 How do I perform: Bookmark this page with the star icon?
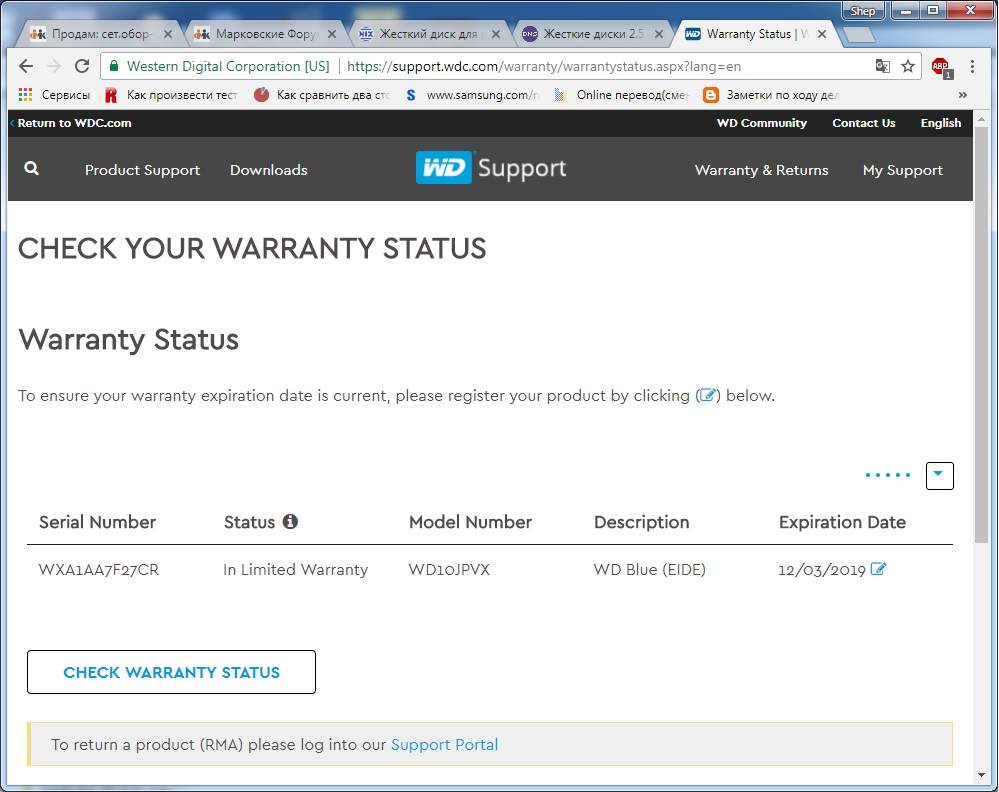(x=908, y=66)
